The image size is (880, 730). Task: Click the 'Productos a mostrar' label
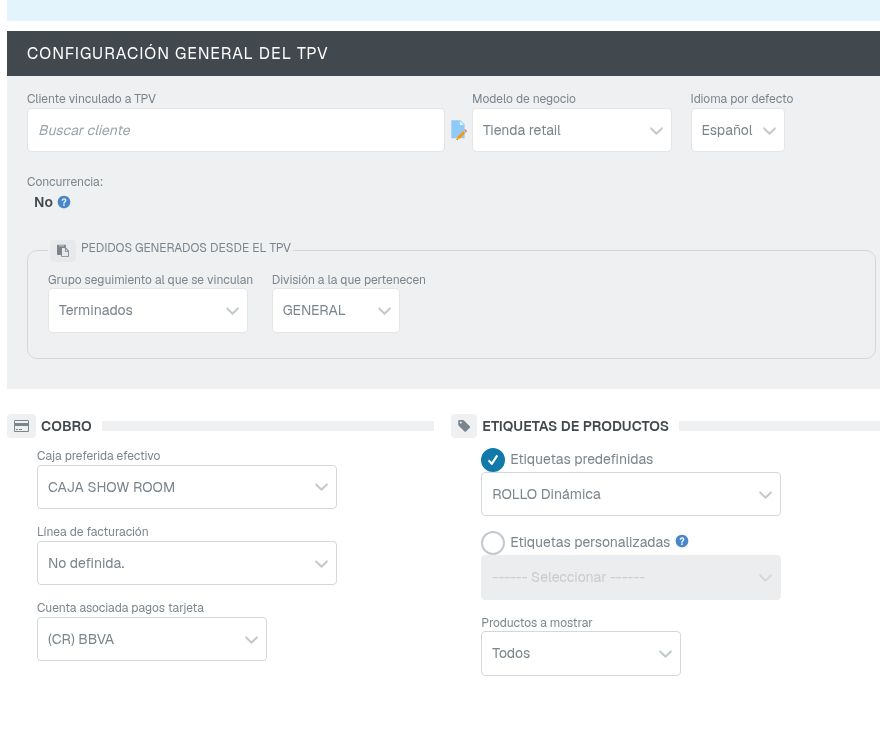(x=537, y=623)
